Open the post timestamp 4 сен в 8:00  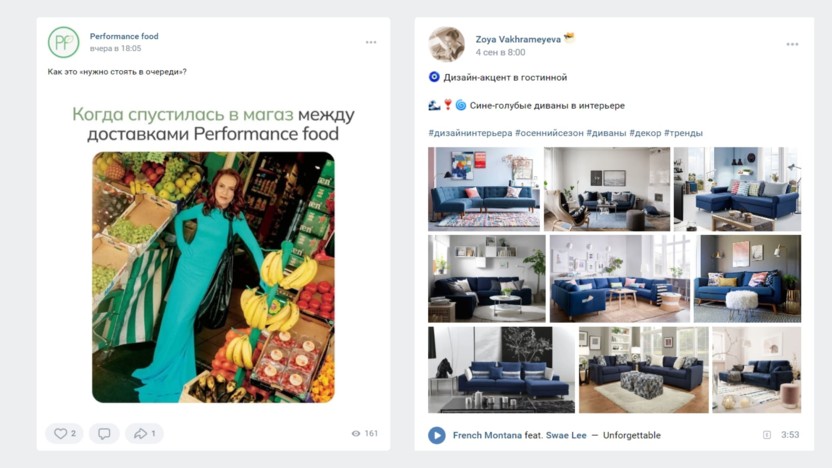tap(500, 52)
